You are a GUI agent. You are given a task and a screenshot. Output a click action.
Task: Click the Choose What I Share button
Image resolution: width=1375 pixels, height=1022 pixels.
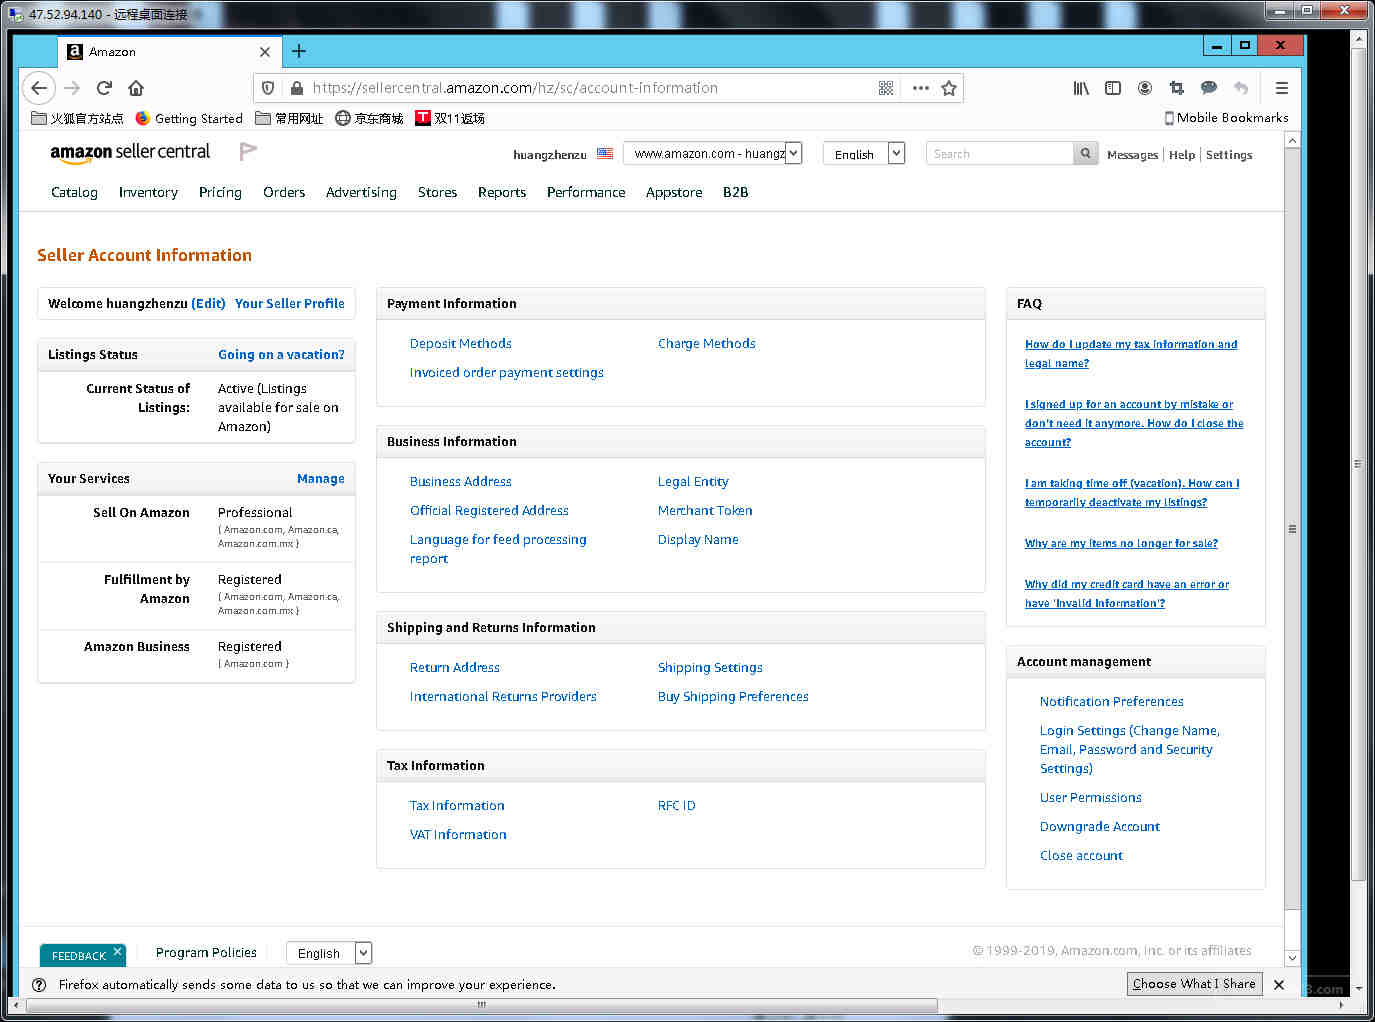click(x=1194, y=984)
